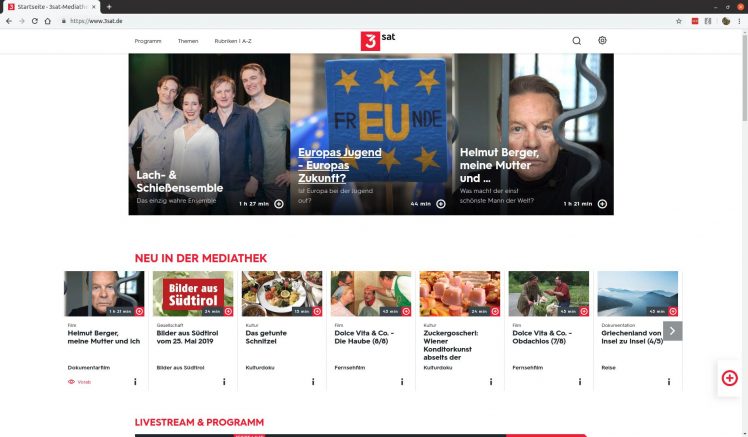
Task: Toggle bookmark on Bilder aus Südtirol thumbnail
Action: tap(228, 311)
